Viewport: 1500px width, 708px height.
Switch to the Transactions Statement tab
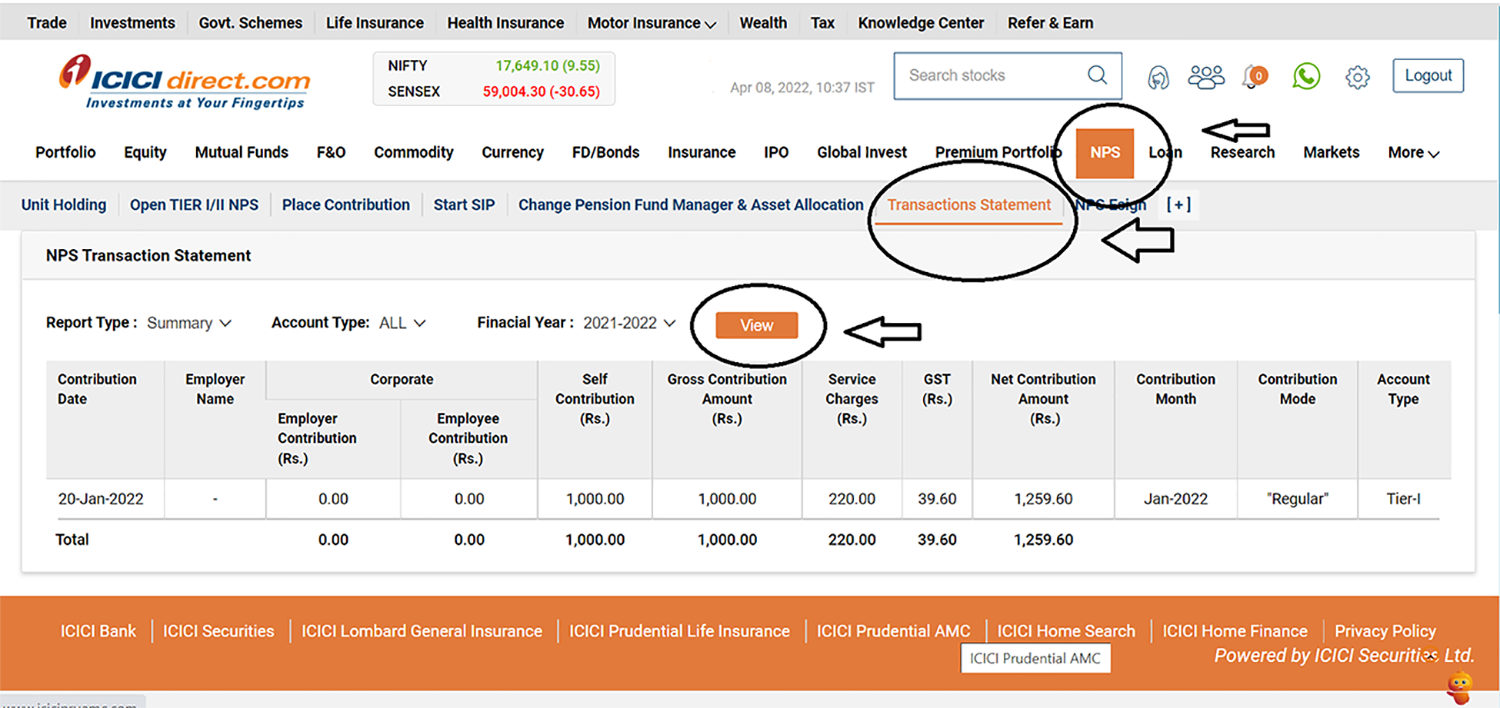coord(967,204)
